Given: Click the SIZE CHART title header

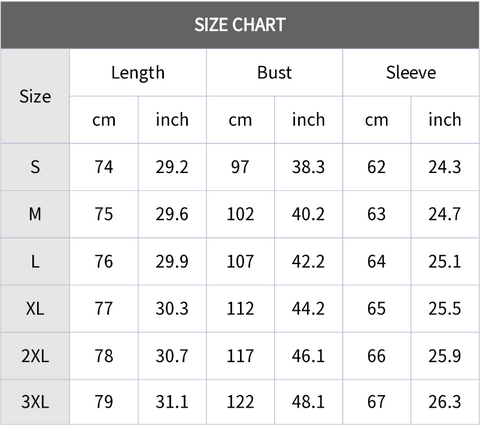Looking at the screenshot, I should 240,25.
